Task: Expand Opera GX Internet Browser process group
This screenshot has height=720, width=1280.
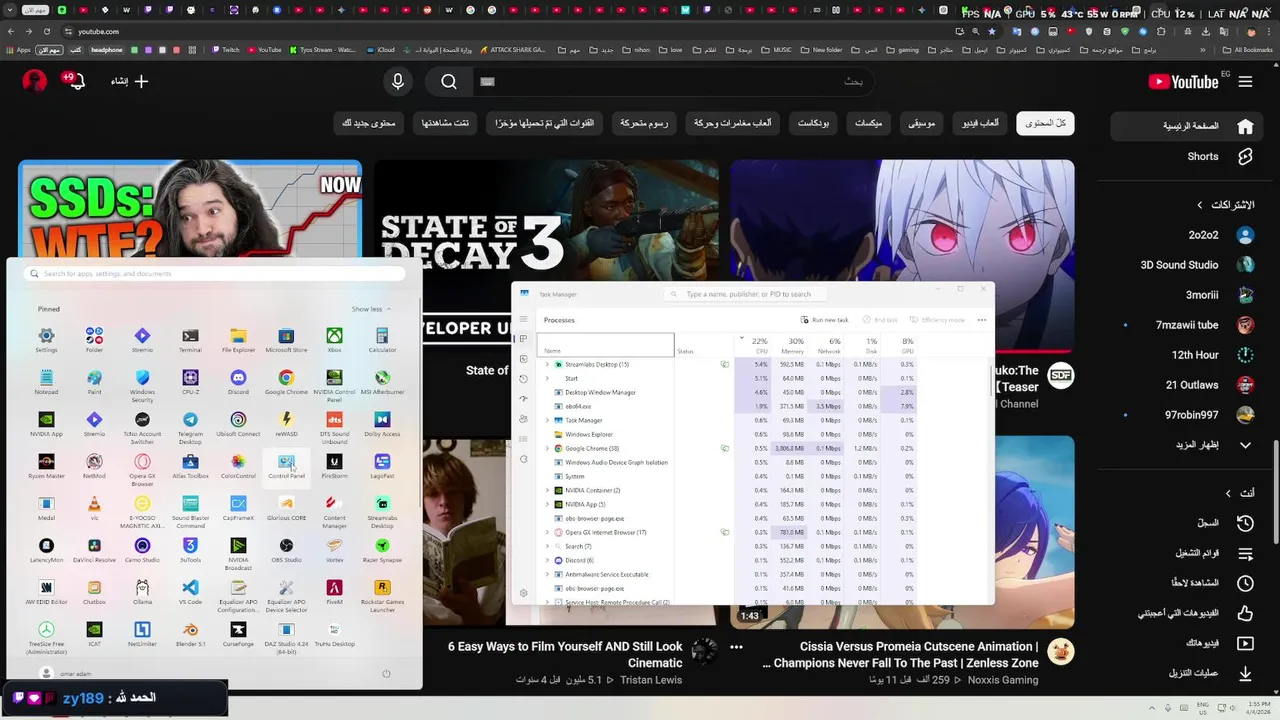Action: (x=547, y=532)
